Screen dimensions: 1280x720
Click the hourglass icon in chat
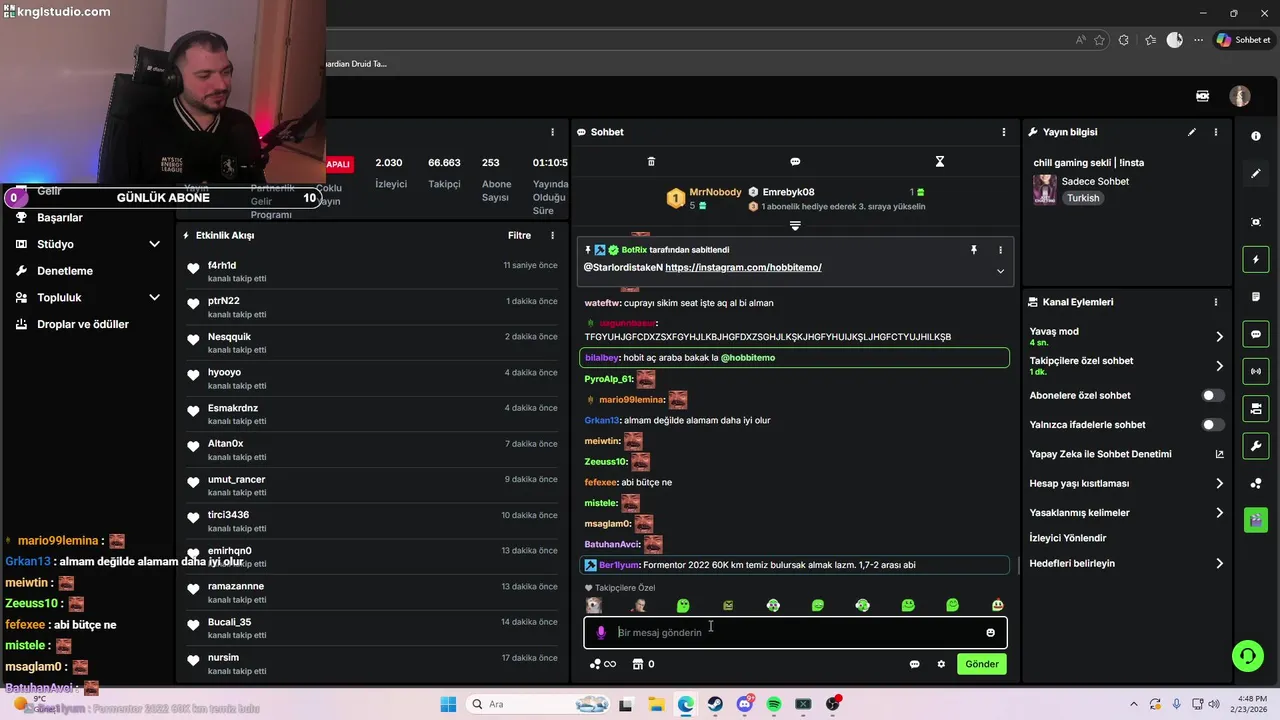(x=939, y=161)
